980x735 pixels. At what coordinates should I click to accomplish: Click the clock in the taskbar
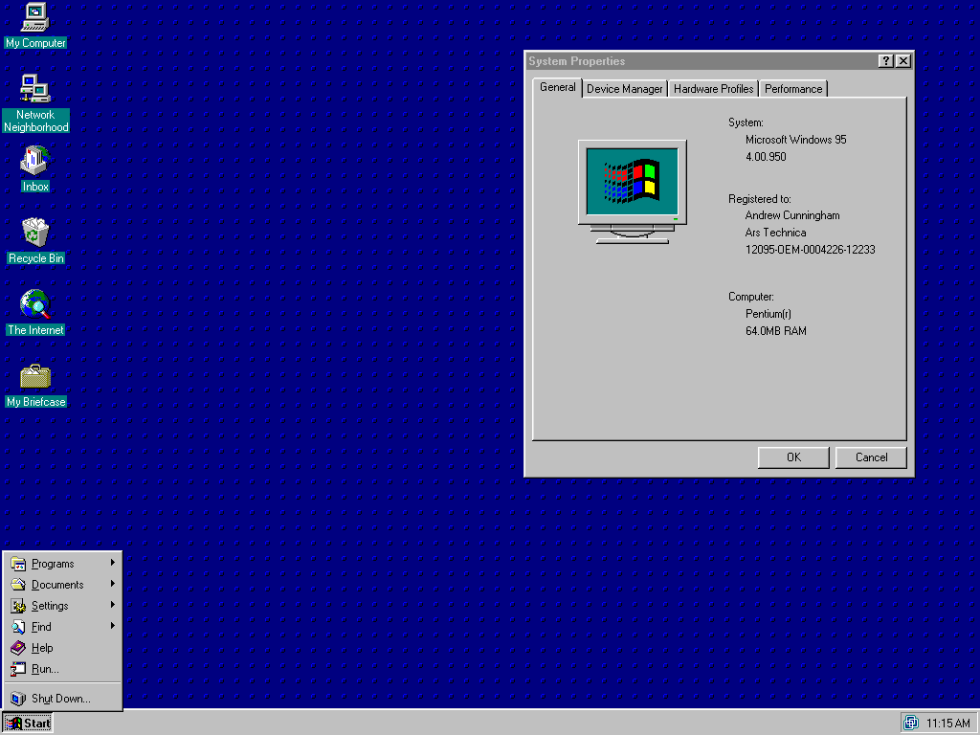point(947,722)
